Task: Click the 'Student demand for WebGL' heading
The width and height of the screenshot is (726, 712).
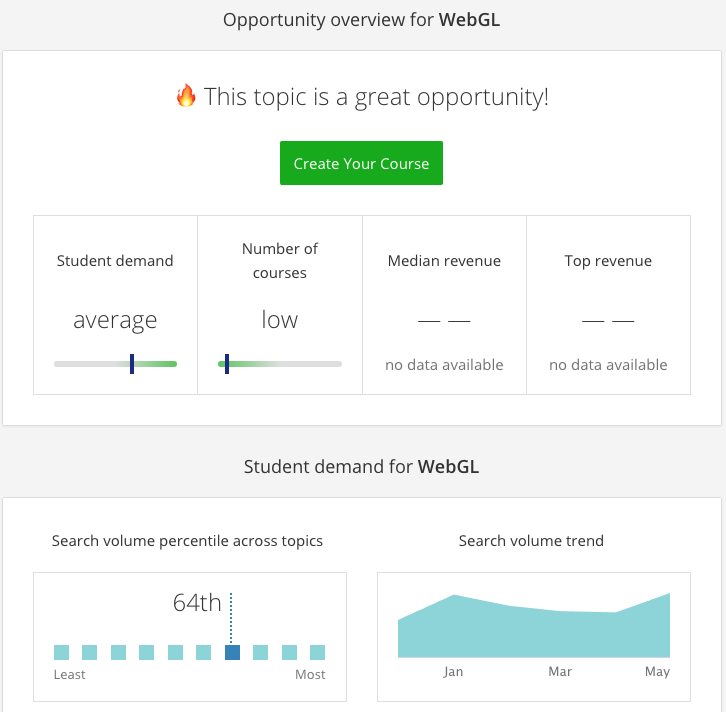Action: (362, 466)
